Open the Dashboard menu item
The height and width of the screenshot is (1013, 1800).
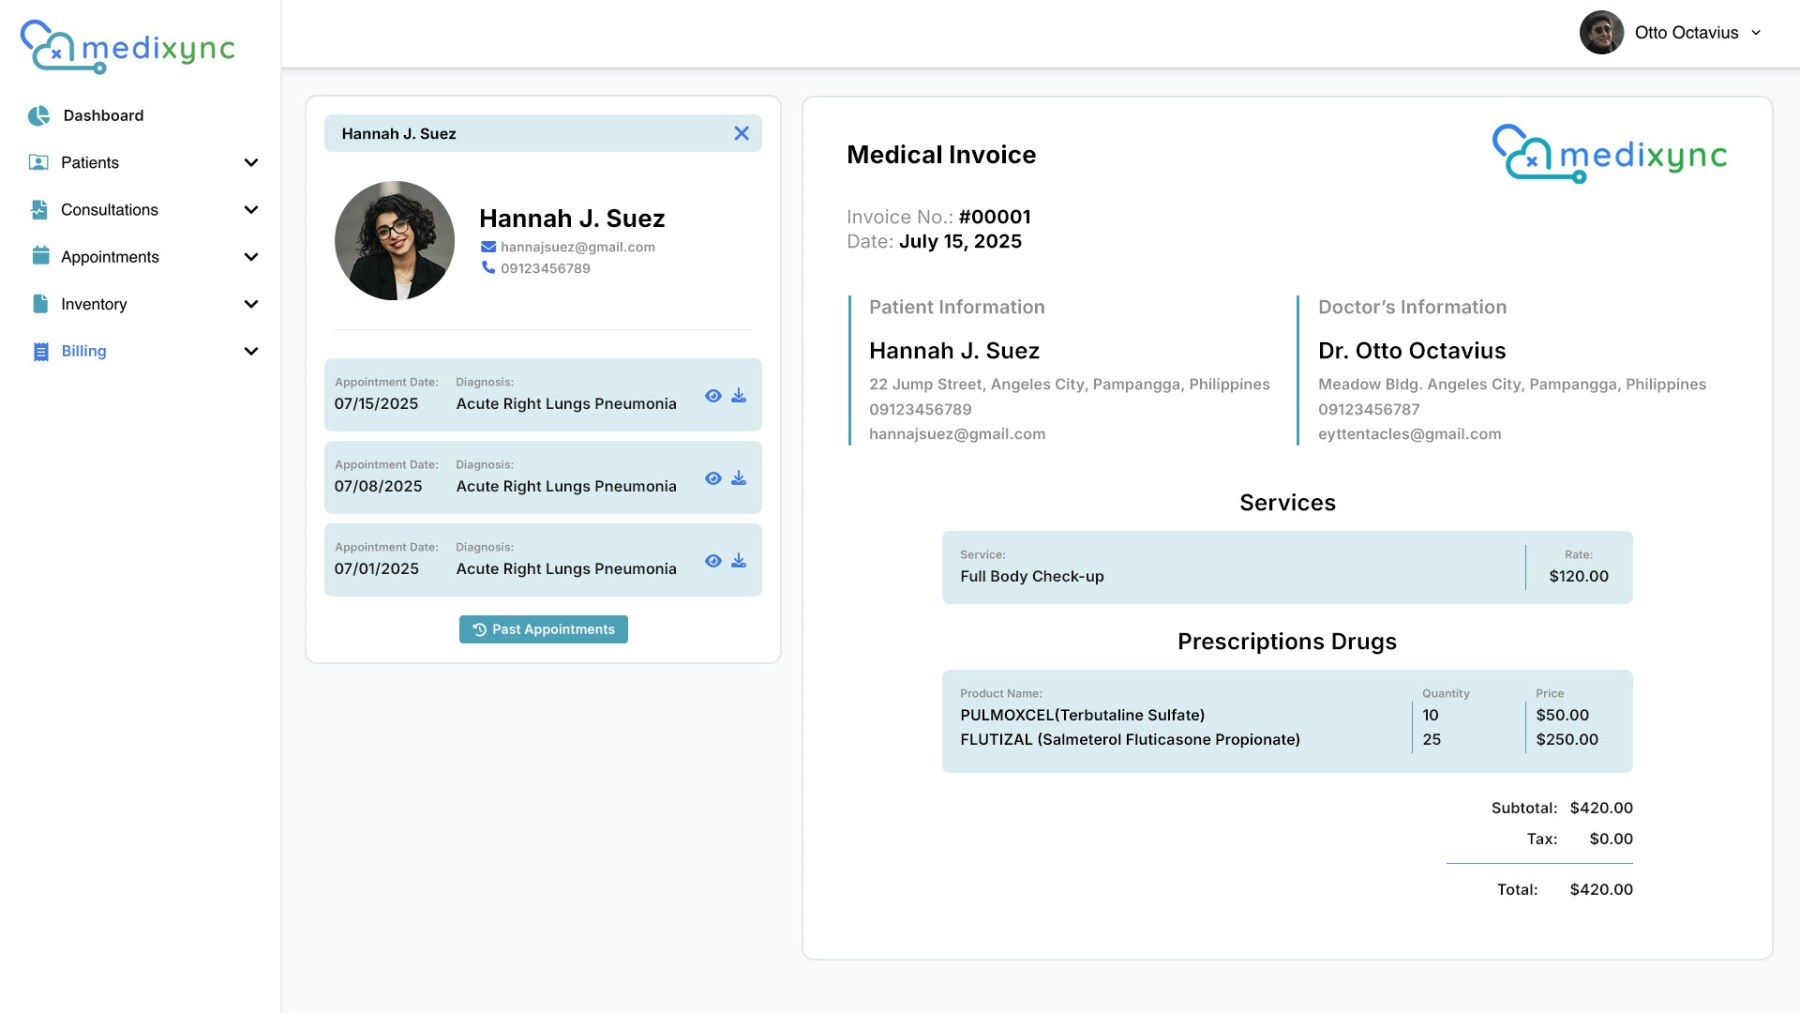pyautogui.click(x=103, y=116)
